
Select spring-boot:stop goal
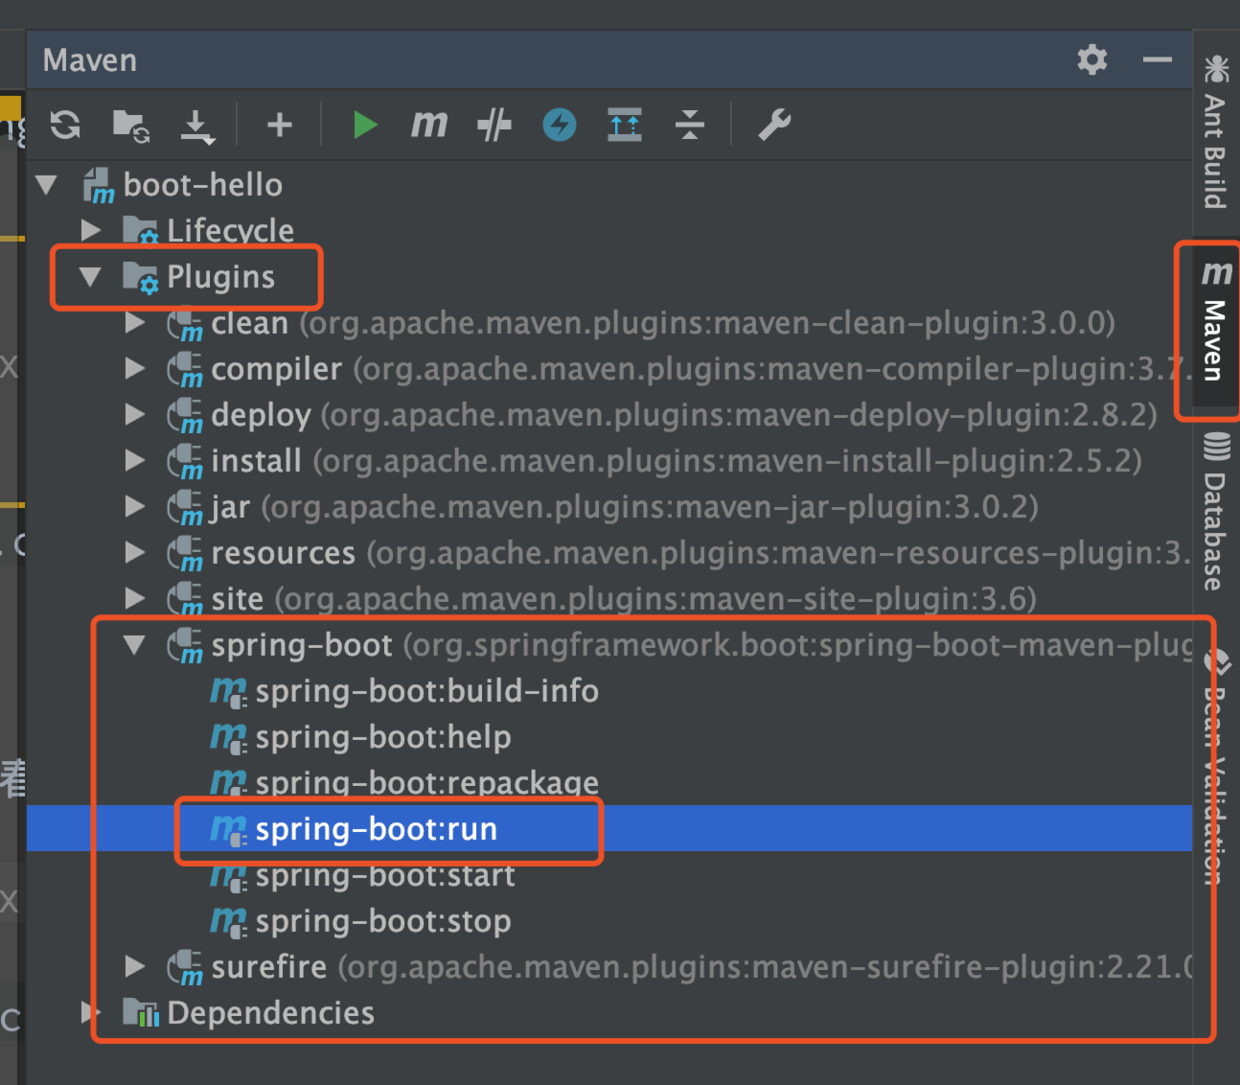383,921
